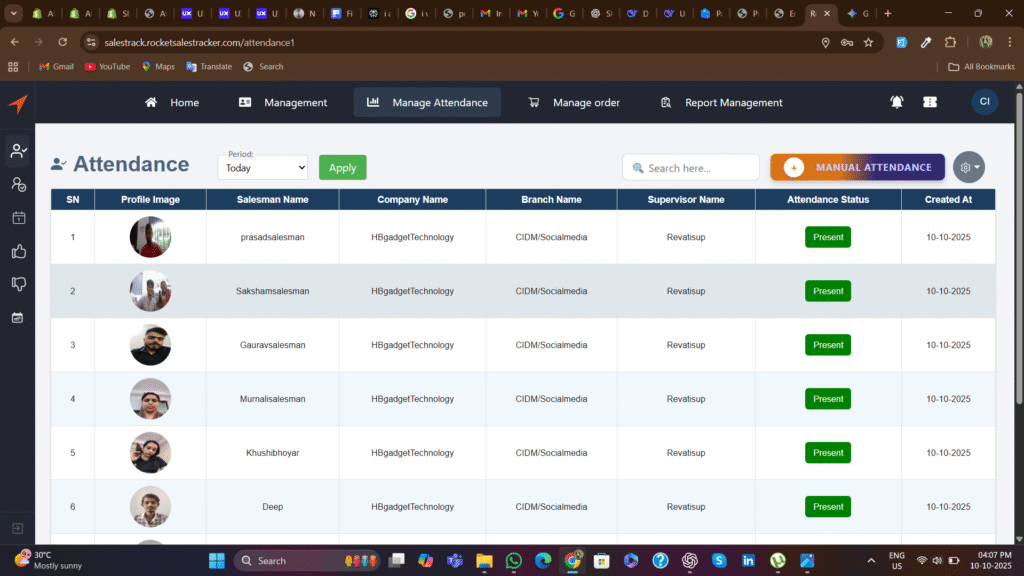Screen dimensions: 1024x576
Task: Go to the Home menu
Action: pyautogui.click(x=172, y=103)
